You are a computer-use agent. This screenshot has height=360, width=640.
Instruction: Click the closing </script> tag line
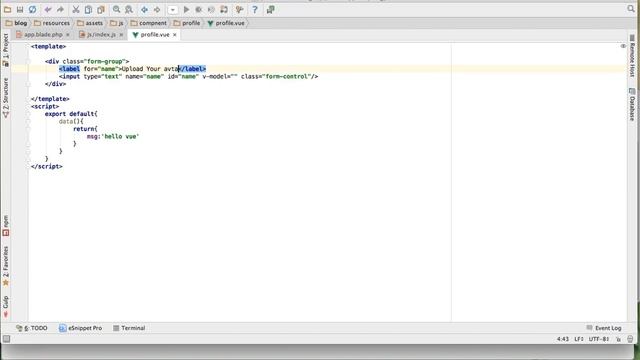coord(47,167)
